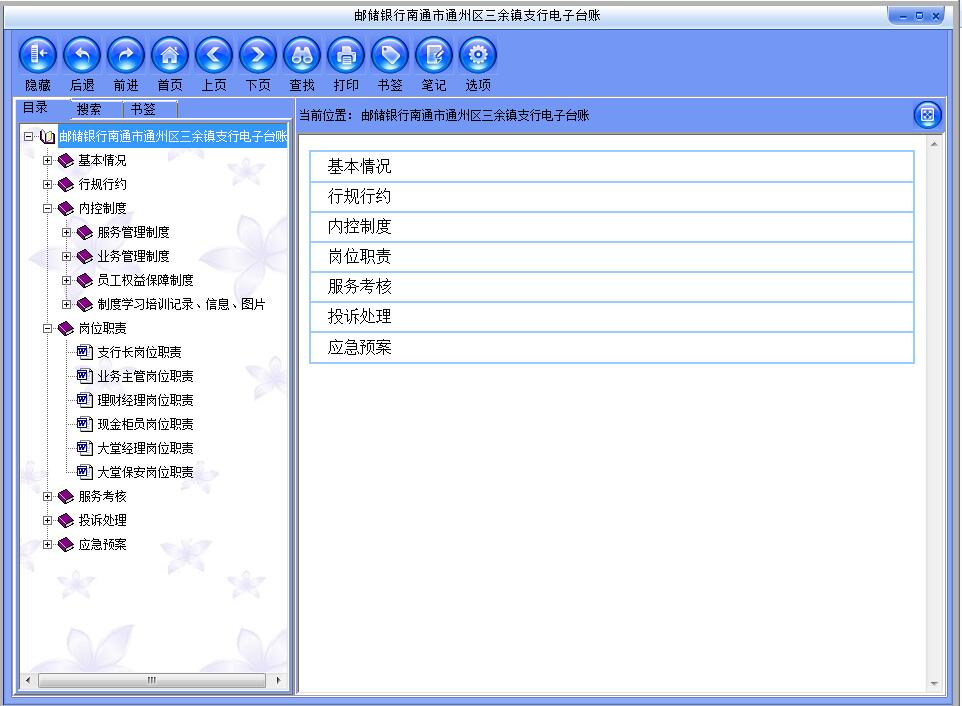962x706 pixels.
Task: Click the book icon beside 基本情况
Action: 66,161
